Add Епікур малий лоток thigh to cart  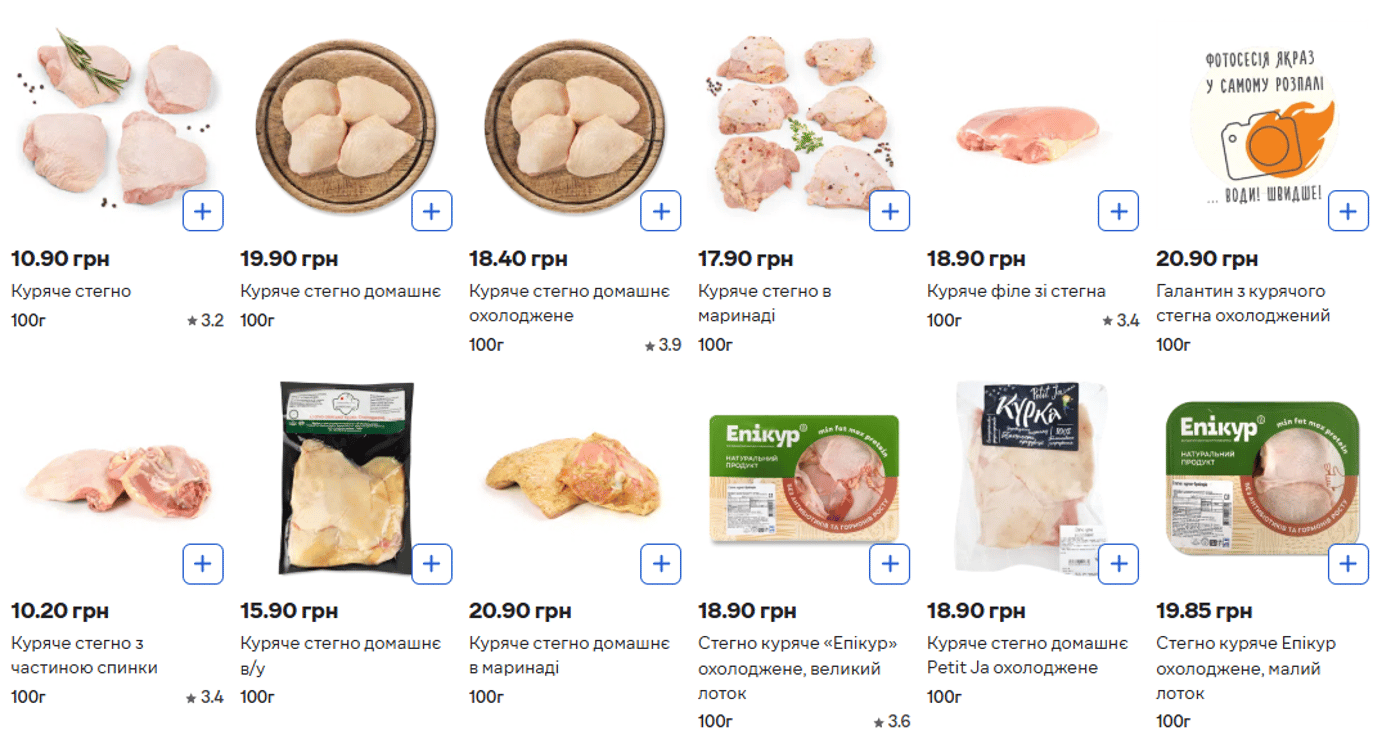coord(1348,564)
